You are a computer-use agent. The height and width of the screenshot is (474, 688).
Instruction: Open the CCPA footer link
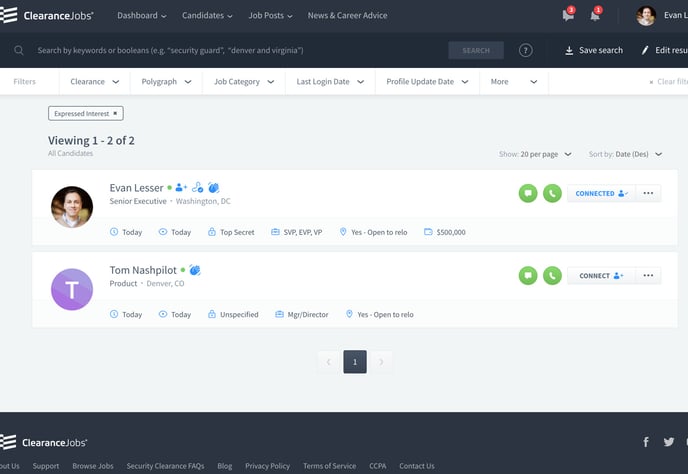tap(377, 466)
